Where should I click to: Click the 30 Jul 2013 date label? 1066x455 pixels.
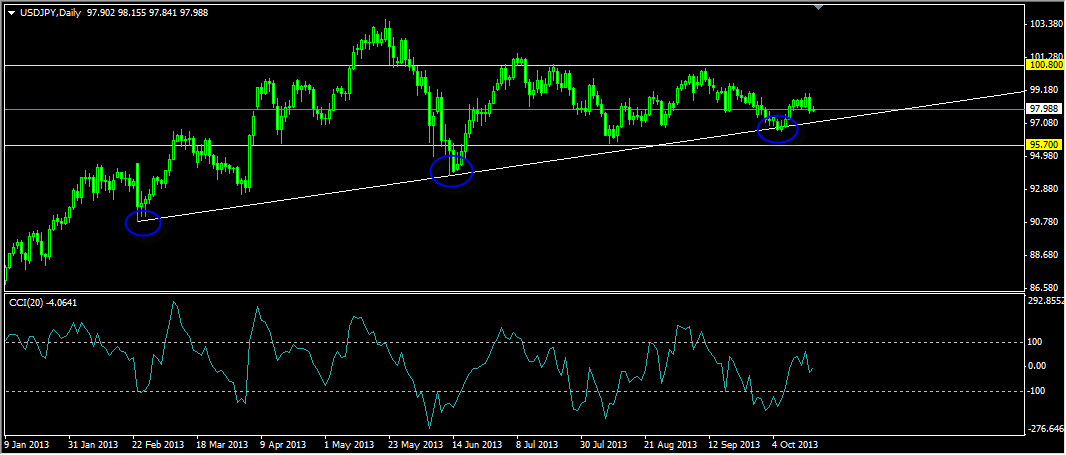click(604, 444)
